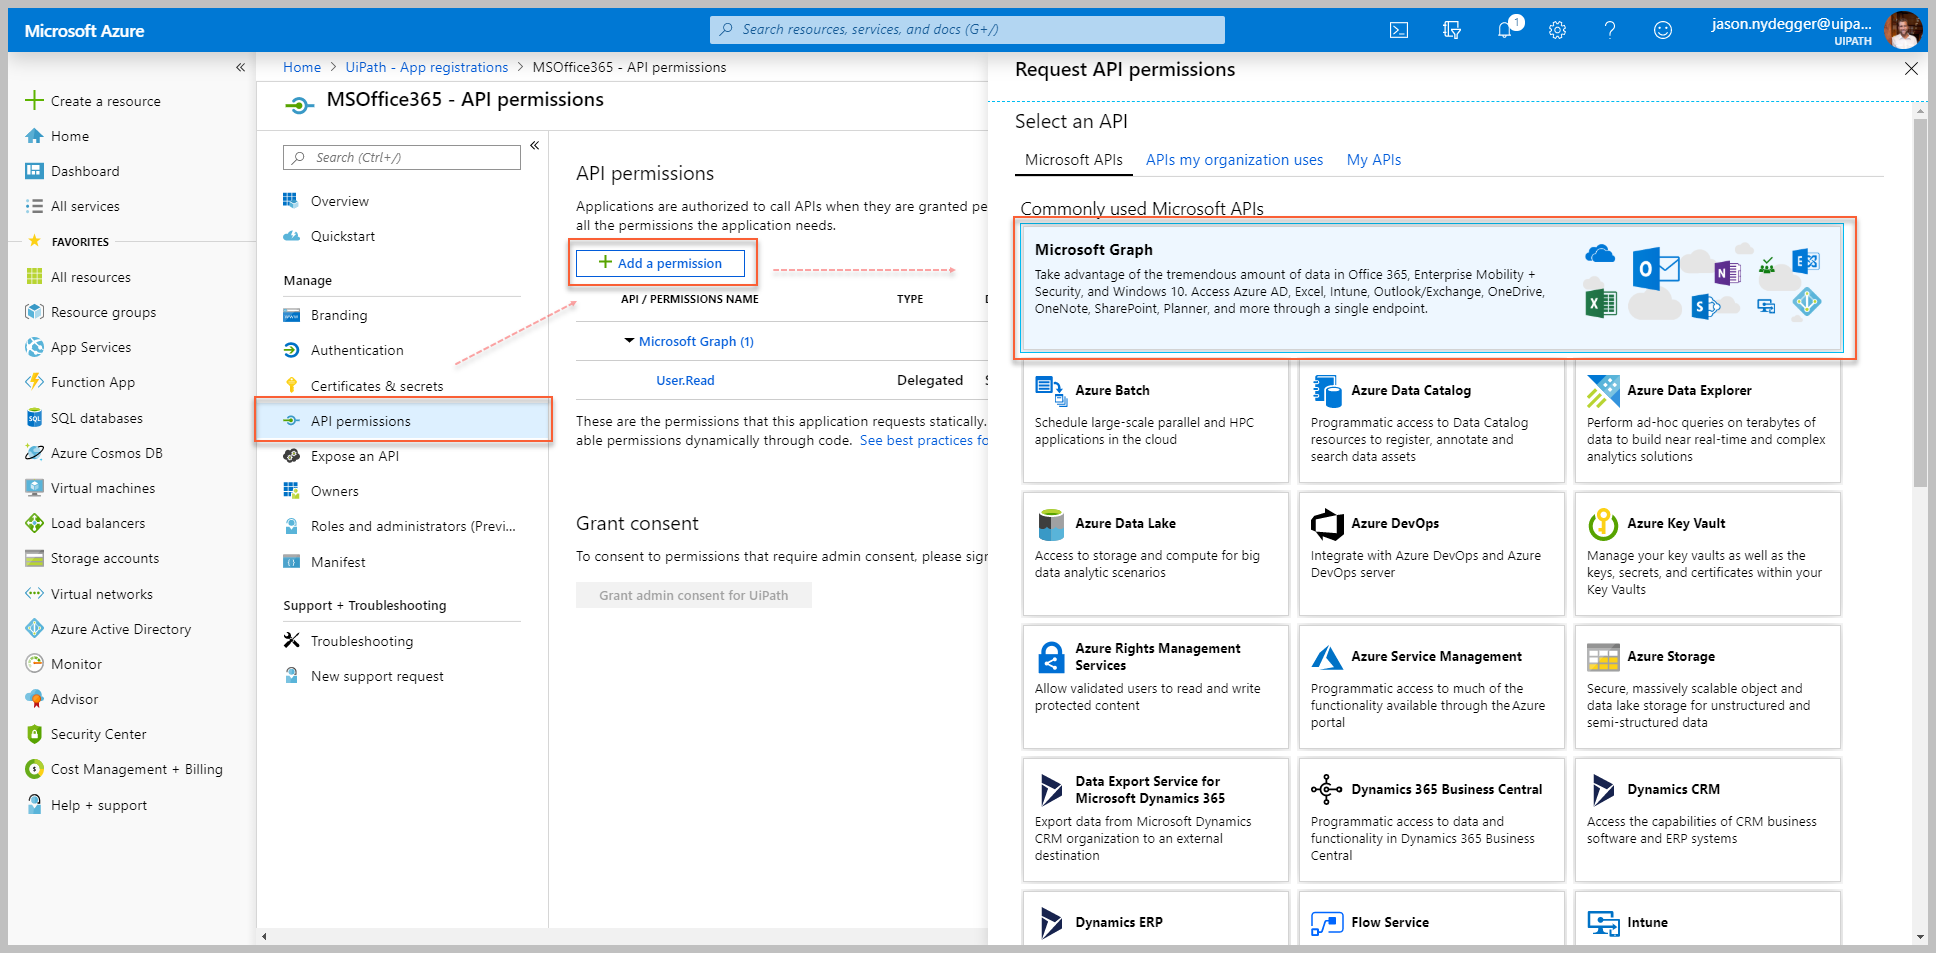Select the Microsoft Graph API card
The image size is (1936, 953).
coord(1432,288)
